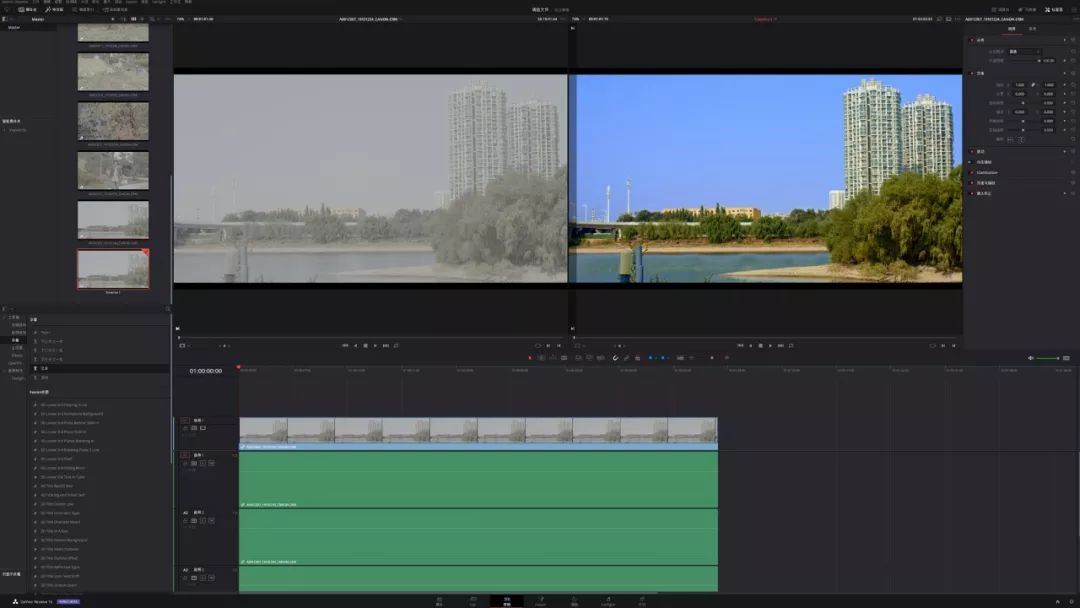The height and width of the screenshot is (608, 1080).
Task: Click the Flip vertical icon in Inspector
Action: pos(1021,139)
